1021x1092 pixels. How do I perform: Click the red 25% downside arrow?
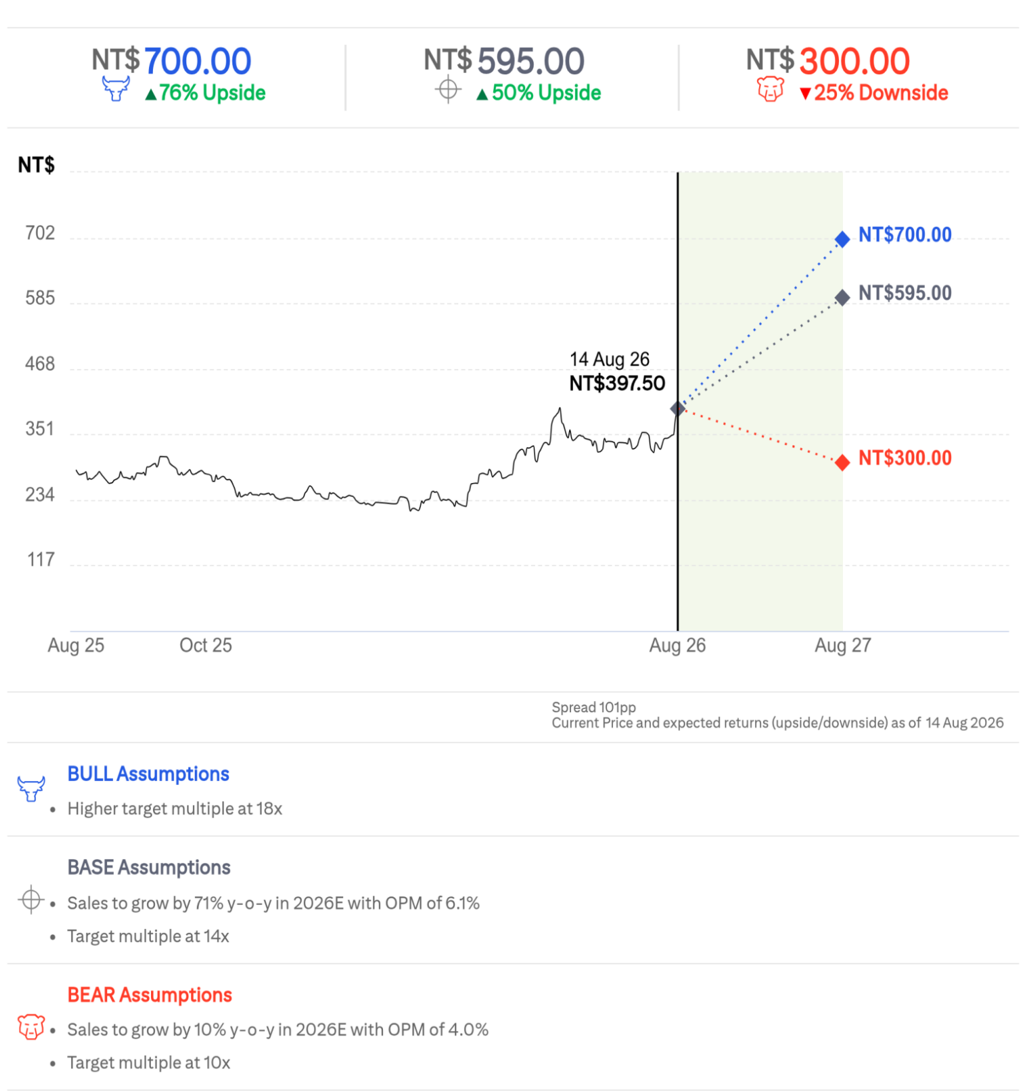(805, 94)
